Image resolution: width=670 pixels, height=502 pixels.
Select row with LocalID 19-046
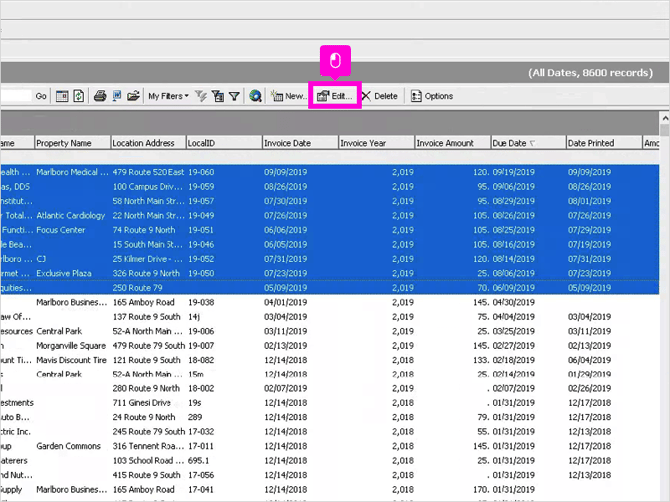tap(329, 245)
